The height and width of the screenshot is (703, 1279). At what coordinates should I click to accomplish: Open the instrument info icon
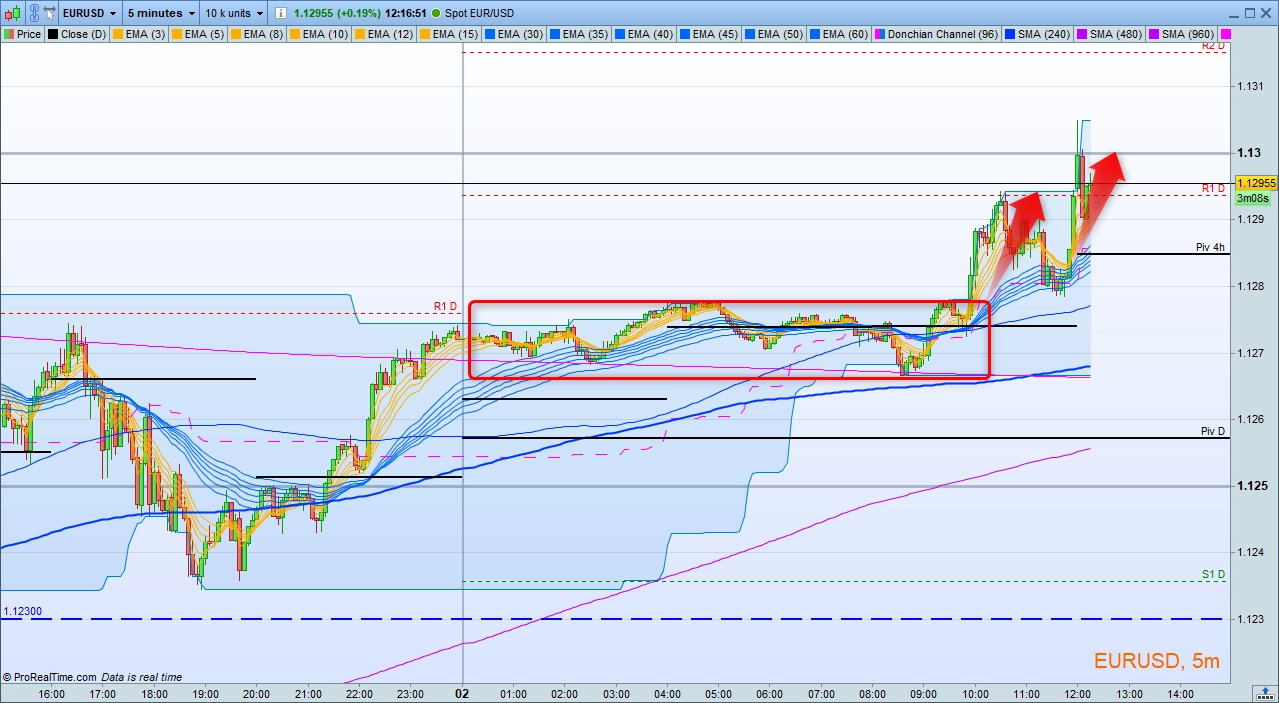(x=282, y=13)
